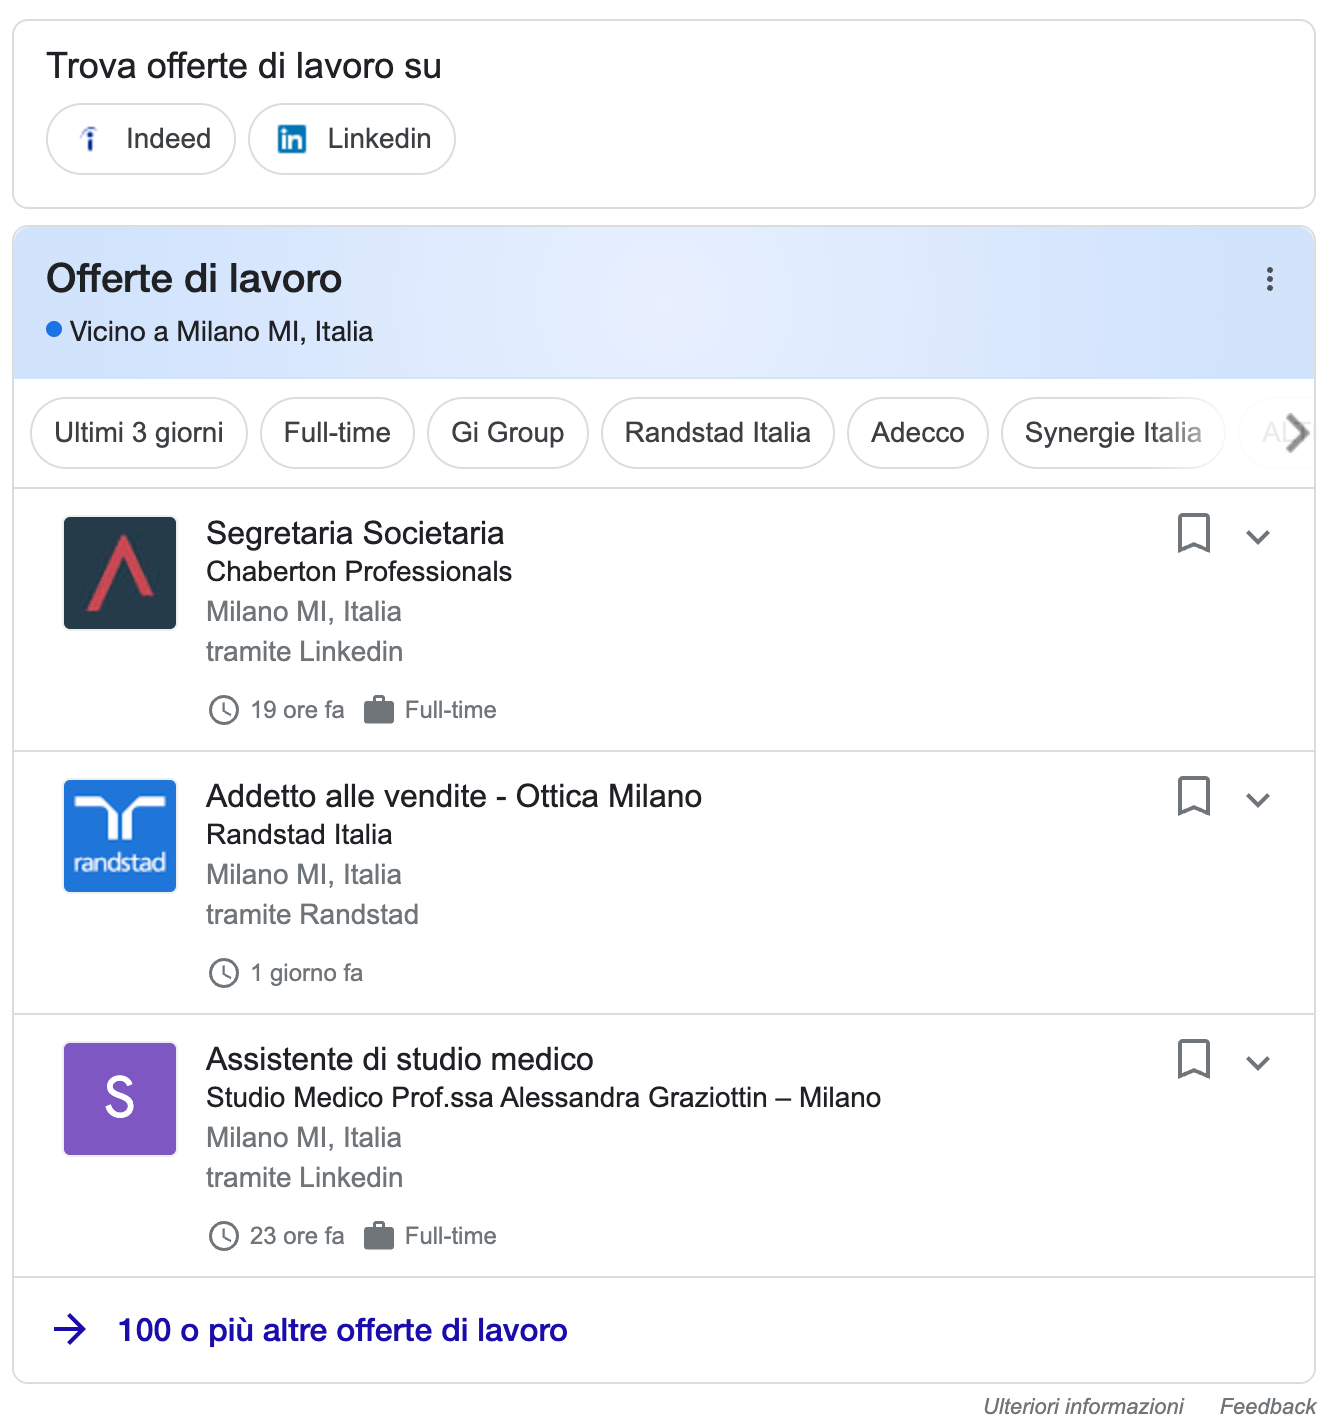
Task: Open Linkedin job search chip
Action: point(352,139)
